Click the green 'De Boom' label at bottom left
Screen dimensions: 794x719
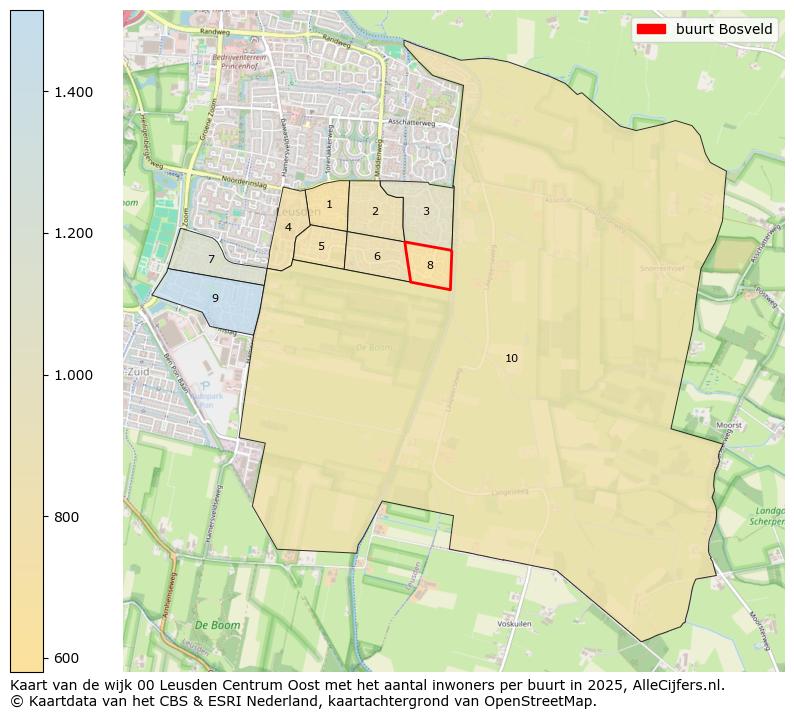click(216, 624)
